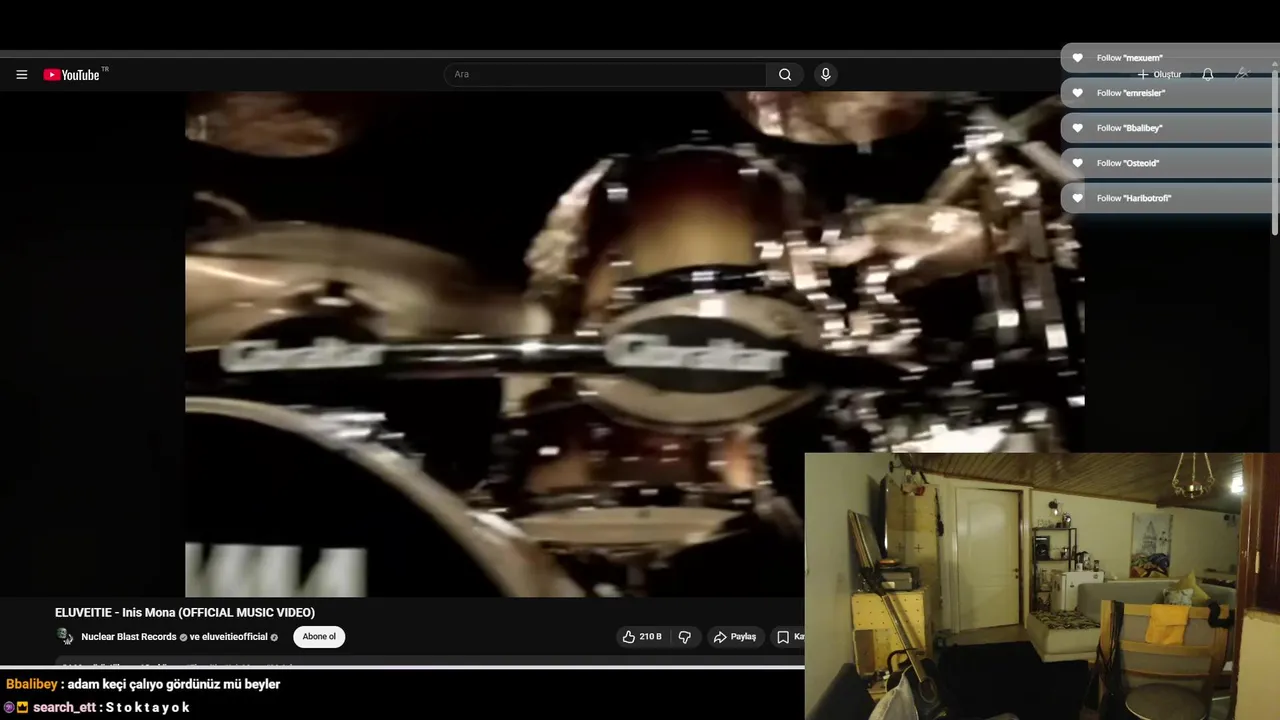The height and width of the screenshot is (720, 1280).
Task: Focus the Ara search field
Action: 606,75
